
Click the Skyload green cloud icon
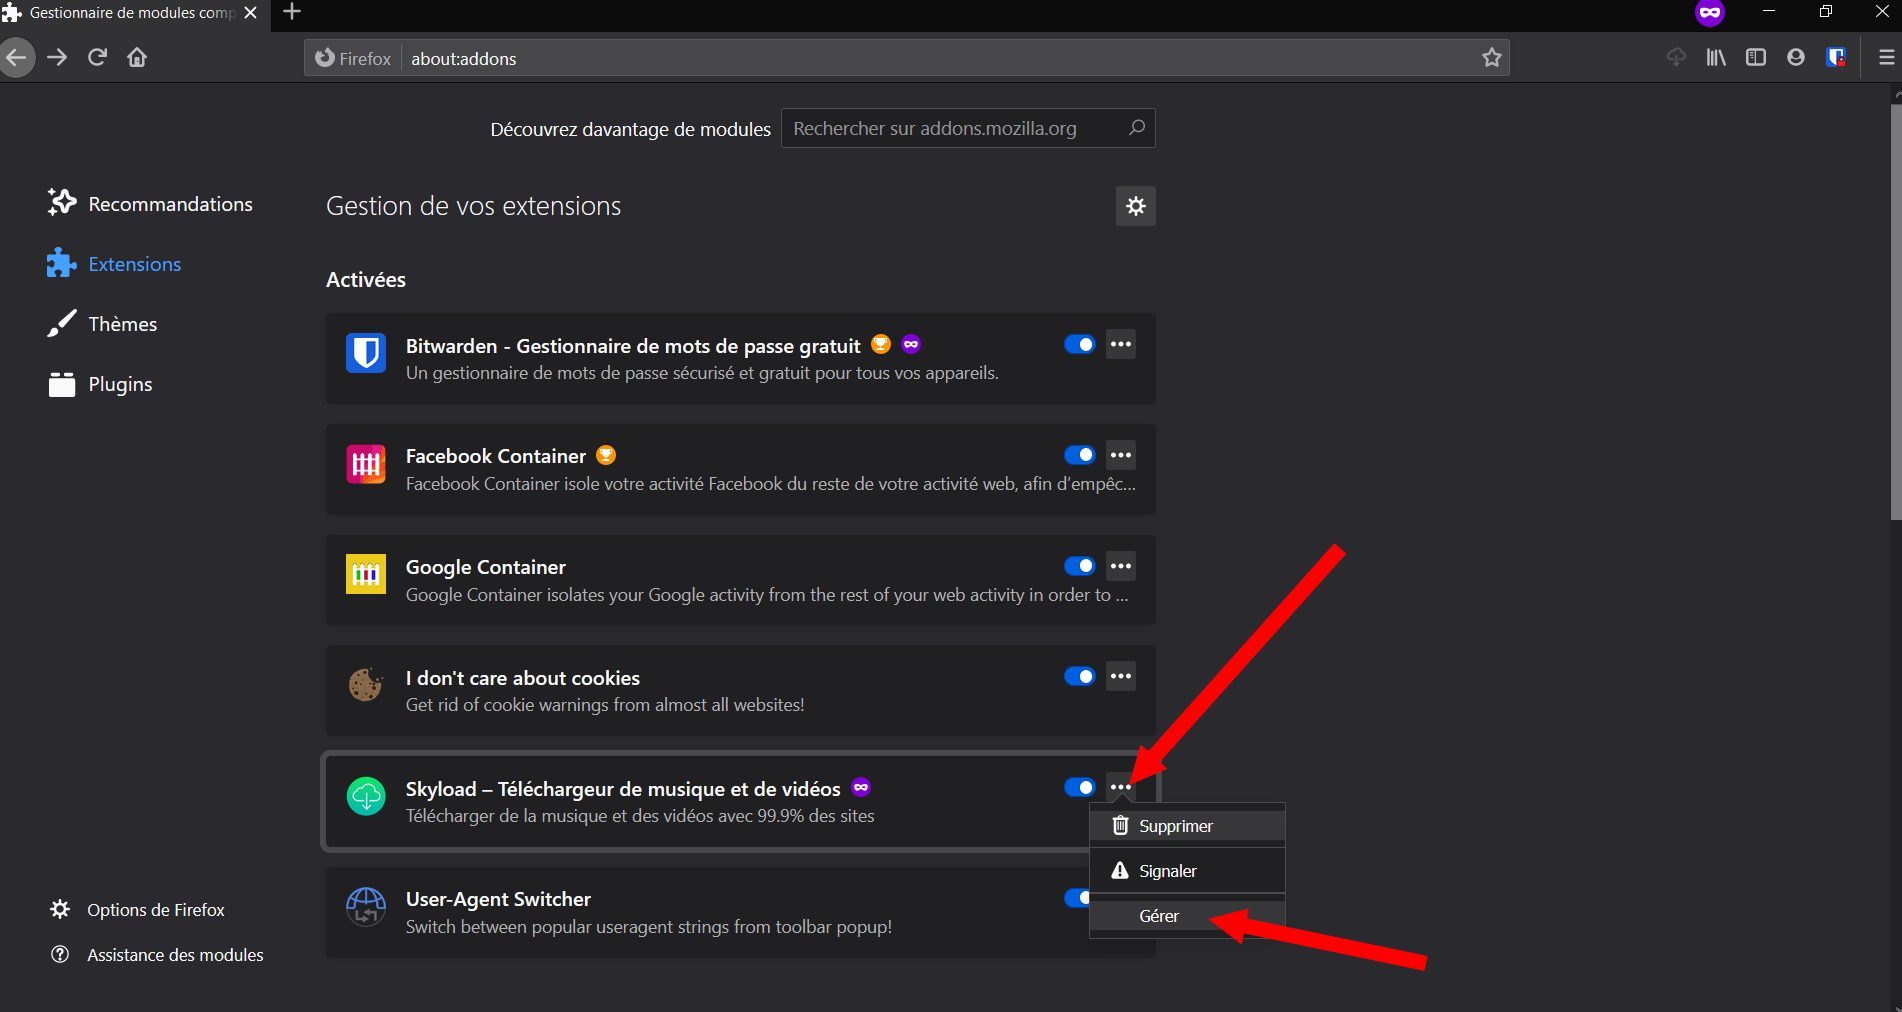tap(366, 796)
